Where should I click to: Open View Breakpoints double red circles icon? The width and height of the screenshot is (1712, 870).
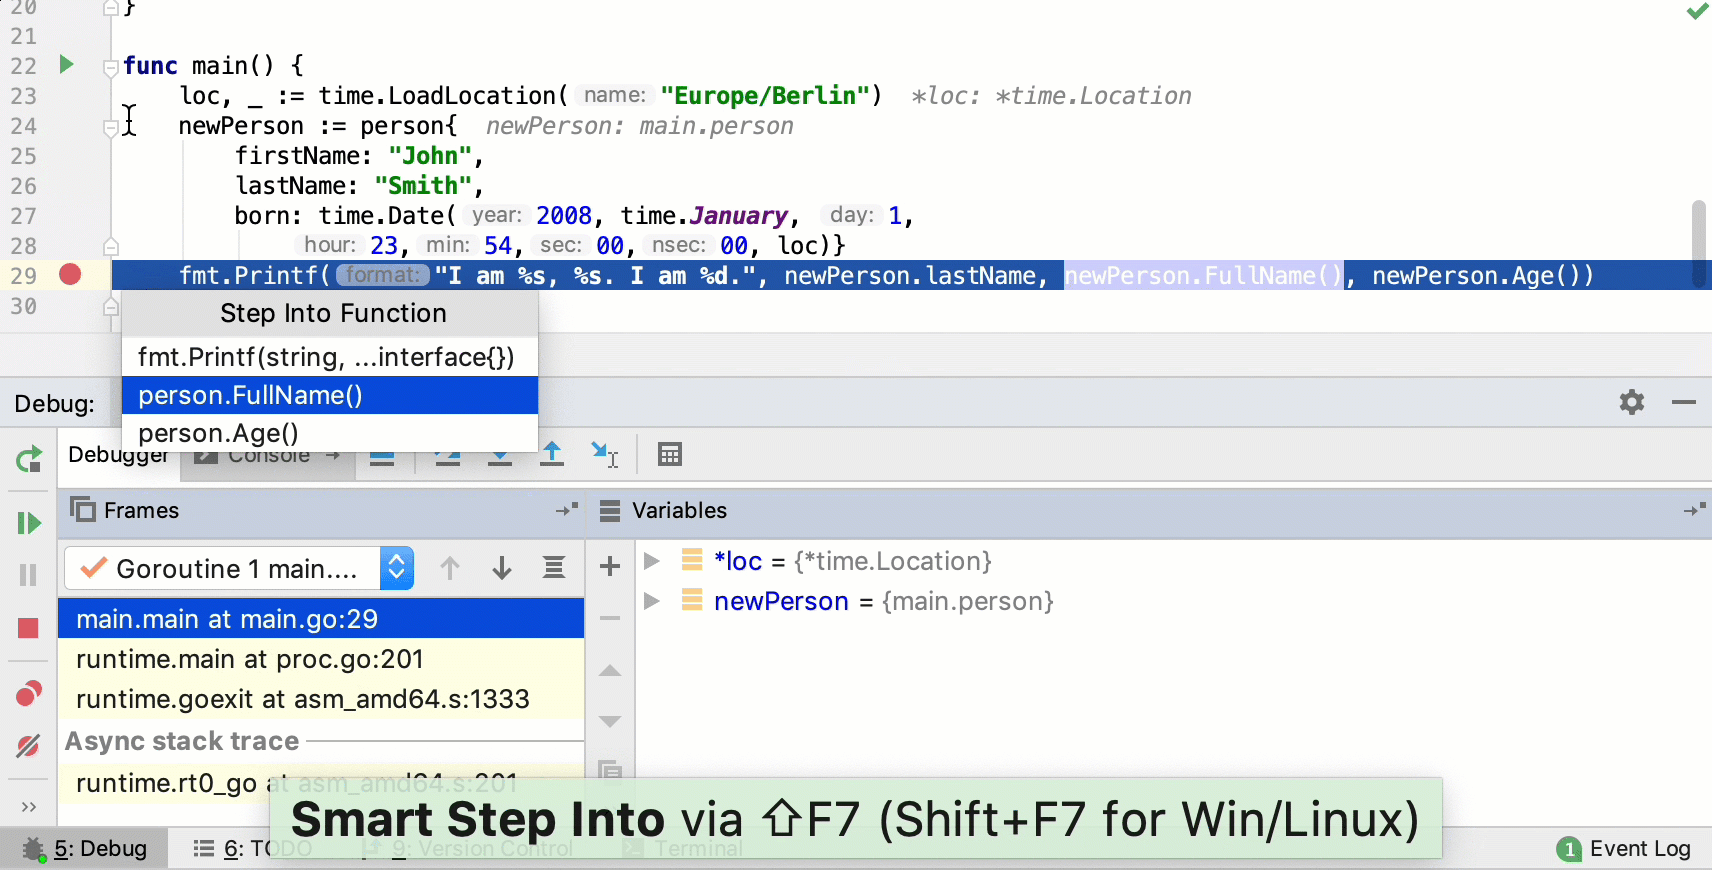click(x=29, y=693)
